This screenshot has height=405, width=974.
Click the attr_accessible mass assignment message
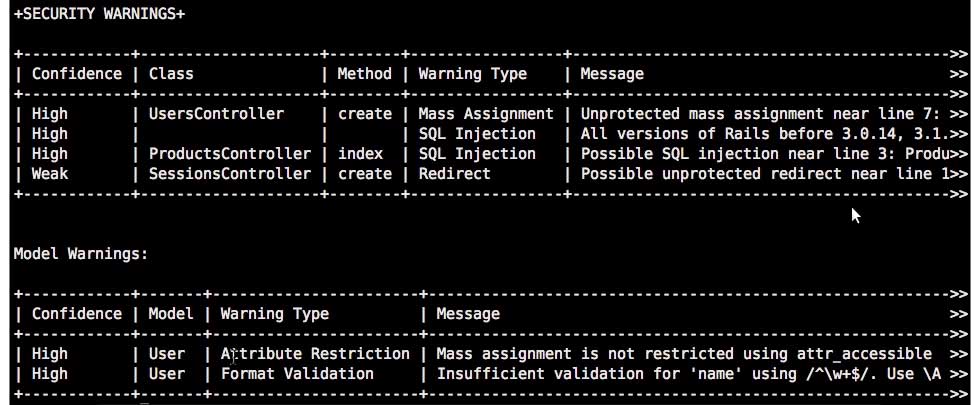point(684,353)
